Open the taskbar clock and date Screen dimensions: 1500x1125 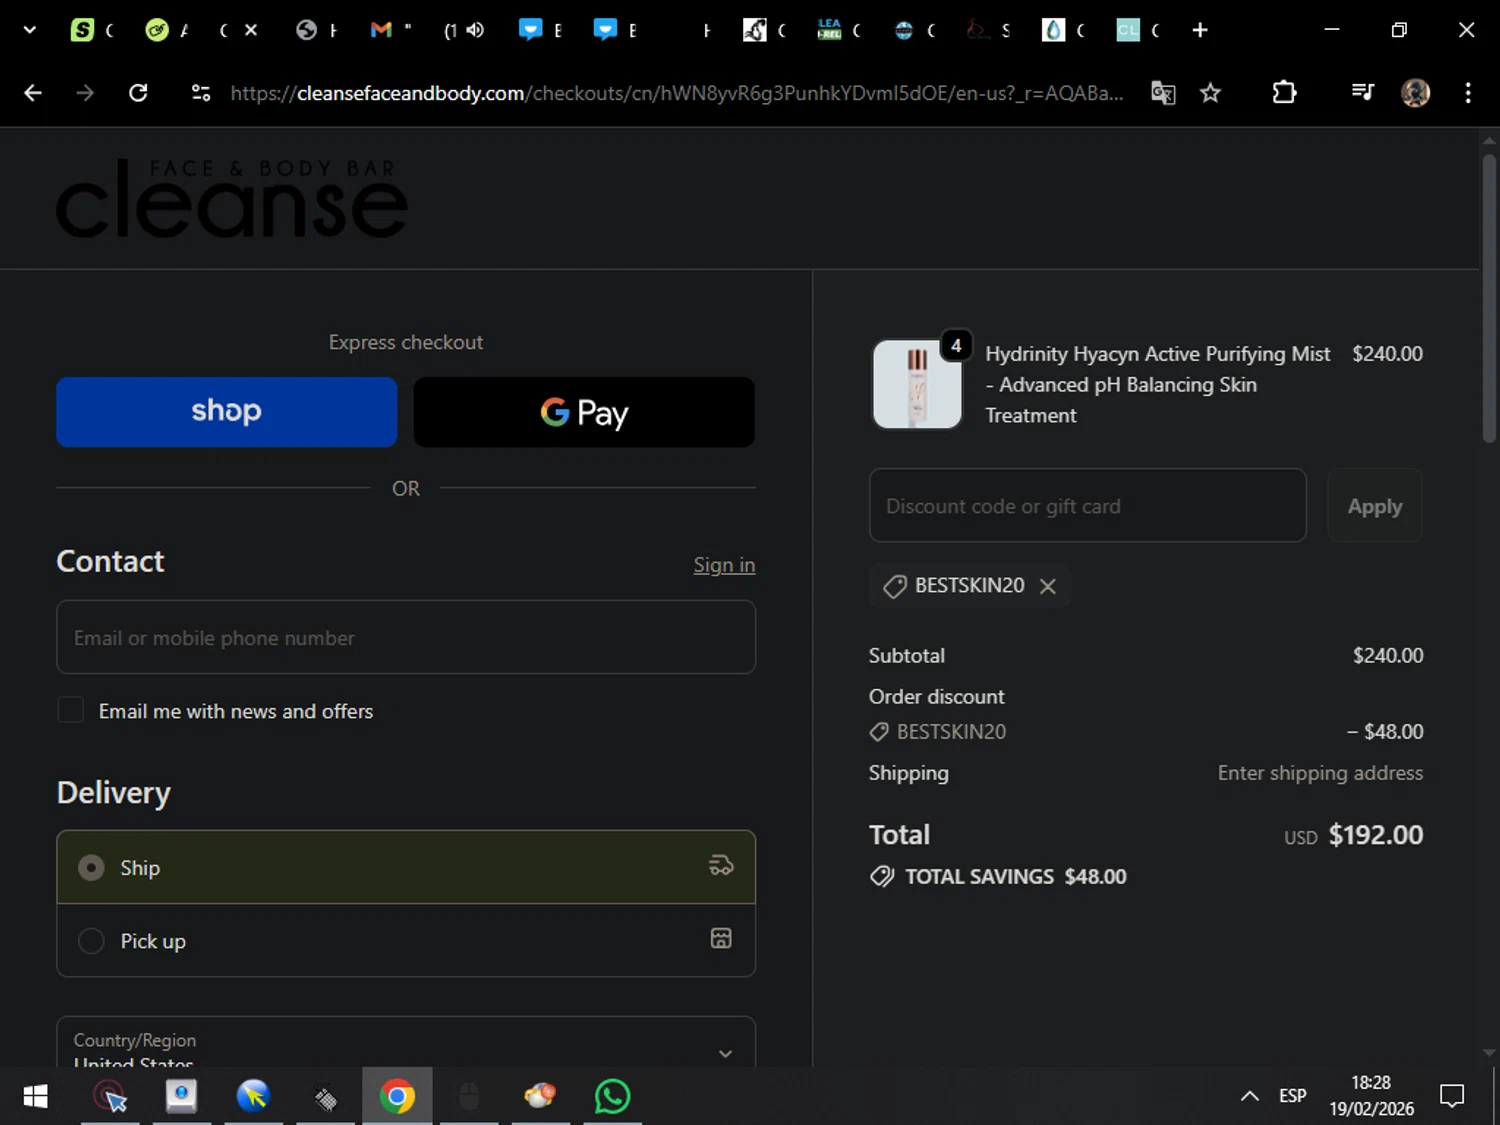[1371, 1096]
